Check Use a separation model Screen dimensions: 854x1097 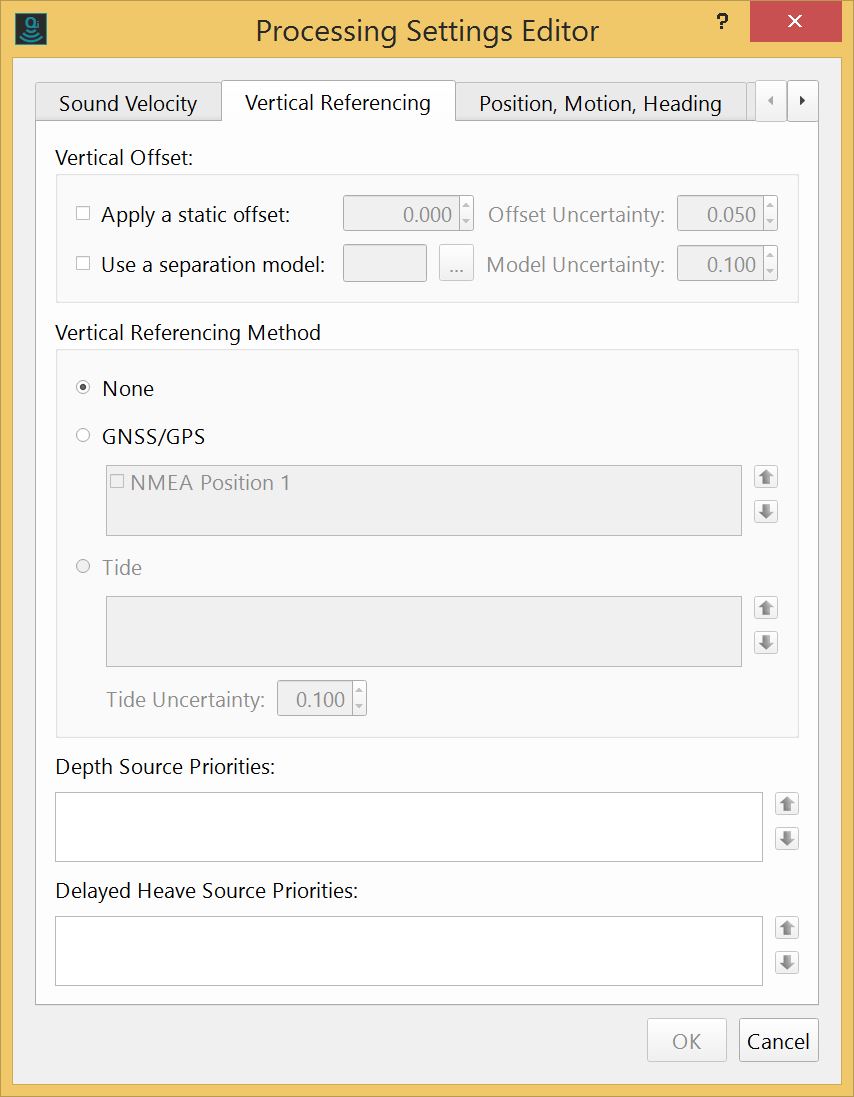coord(82,264)
